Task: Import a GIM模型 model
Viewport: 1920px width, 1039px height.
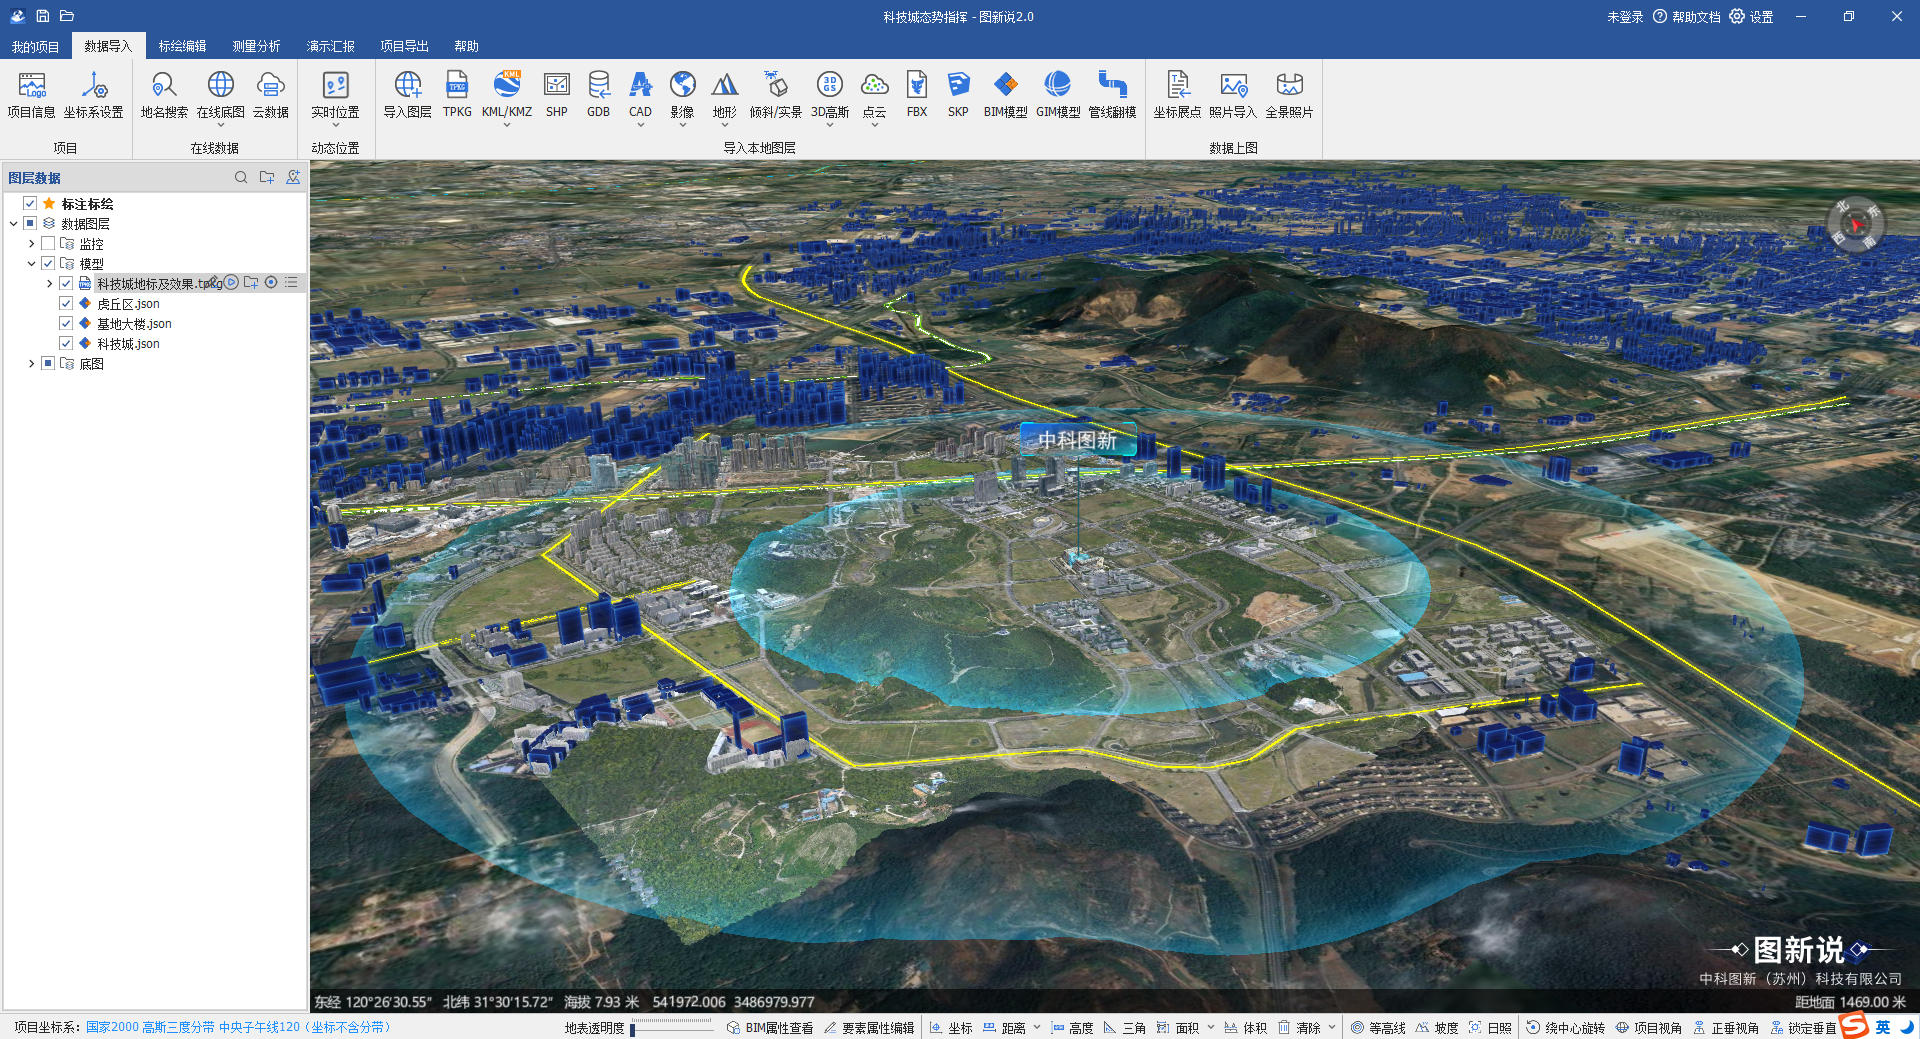Action: click(x=1058, y=95)
